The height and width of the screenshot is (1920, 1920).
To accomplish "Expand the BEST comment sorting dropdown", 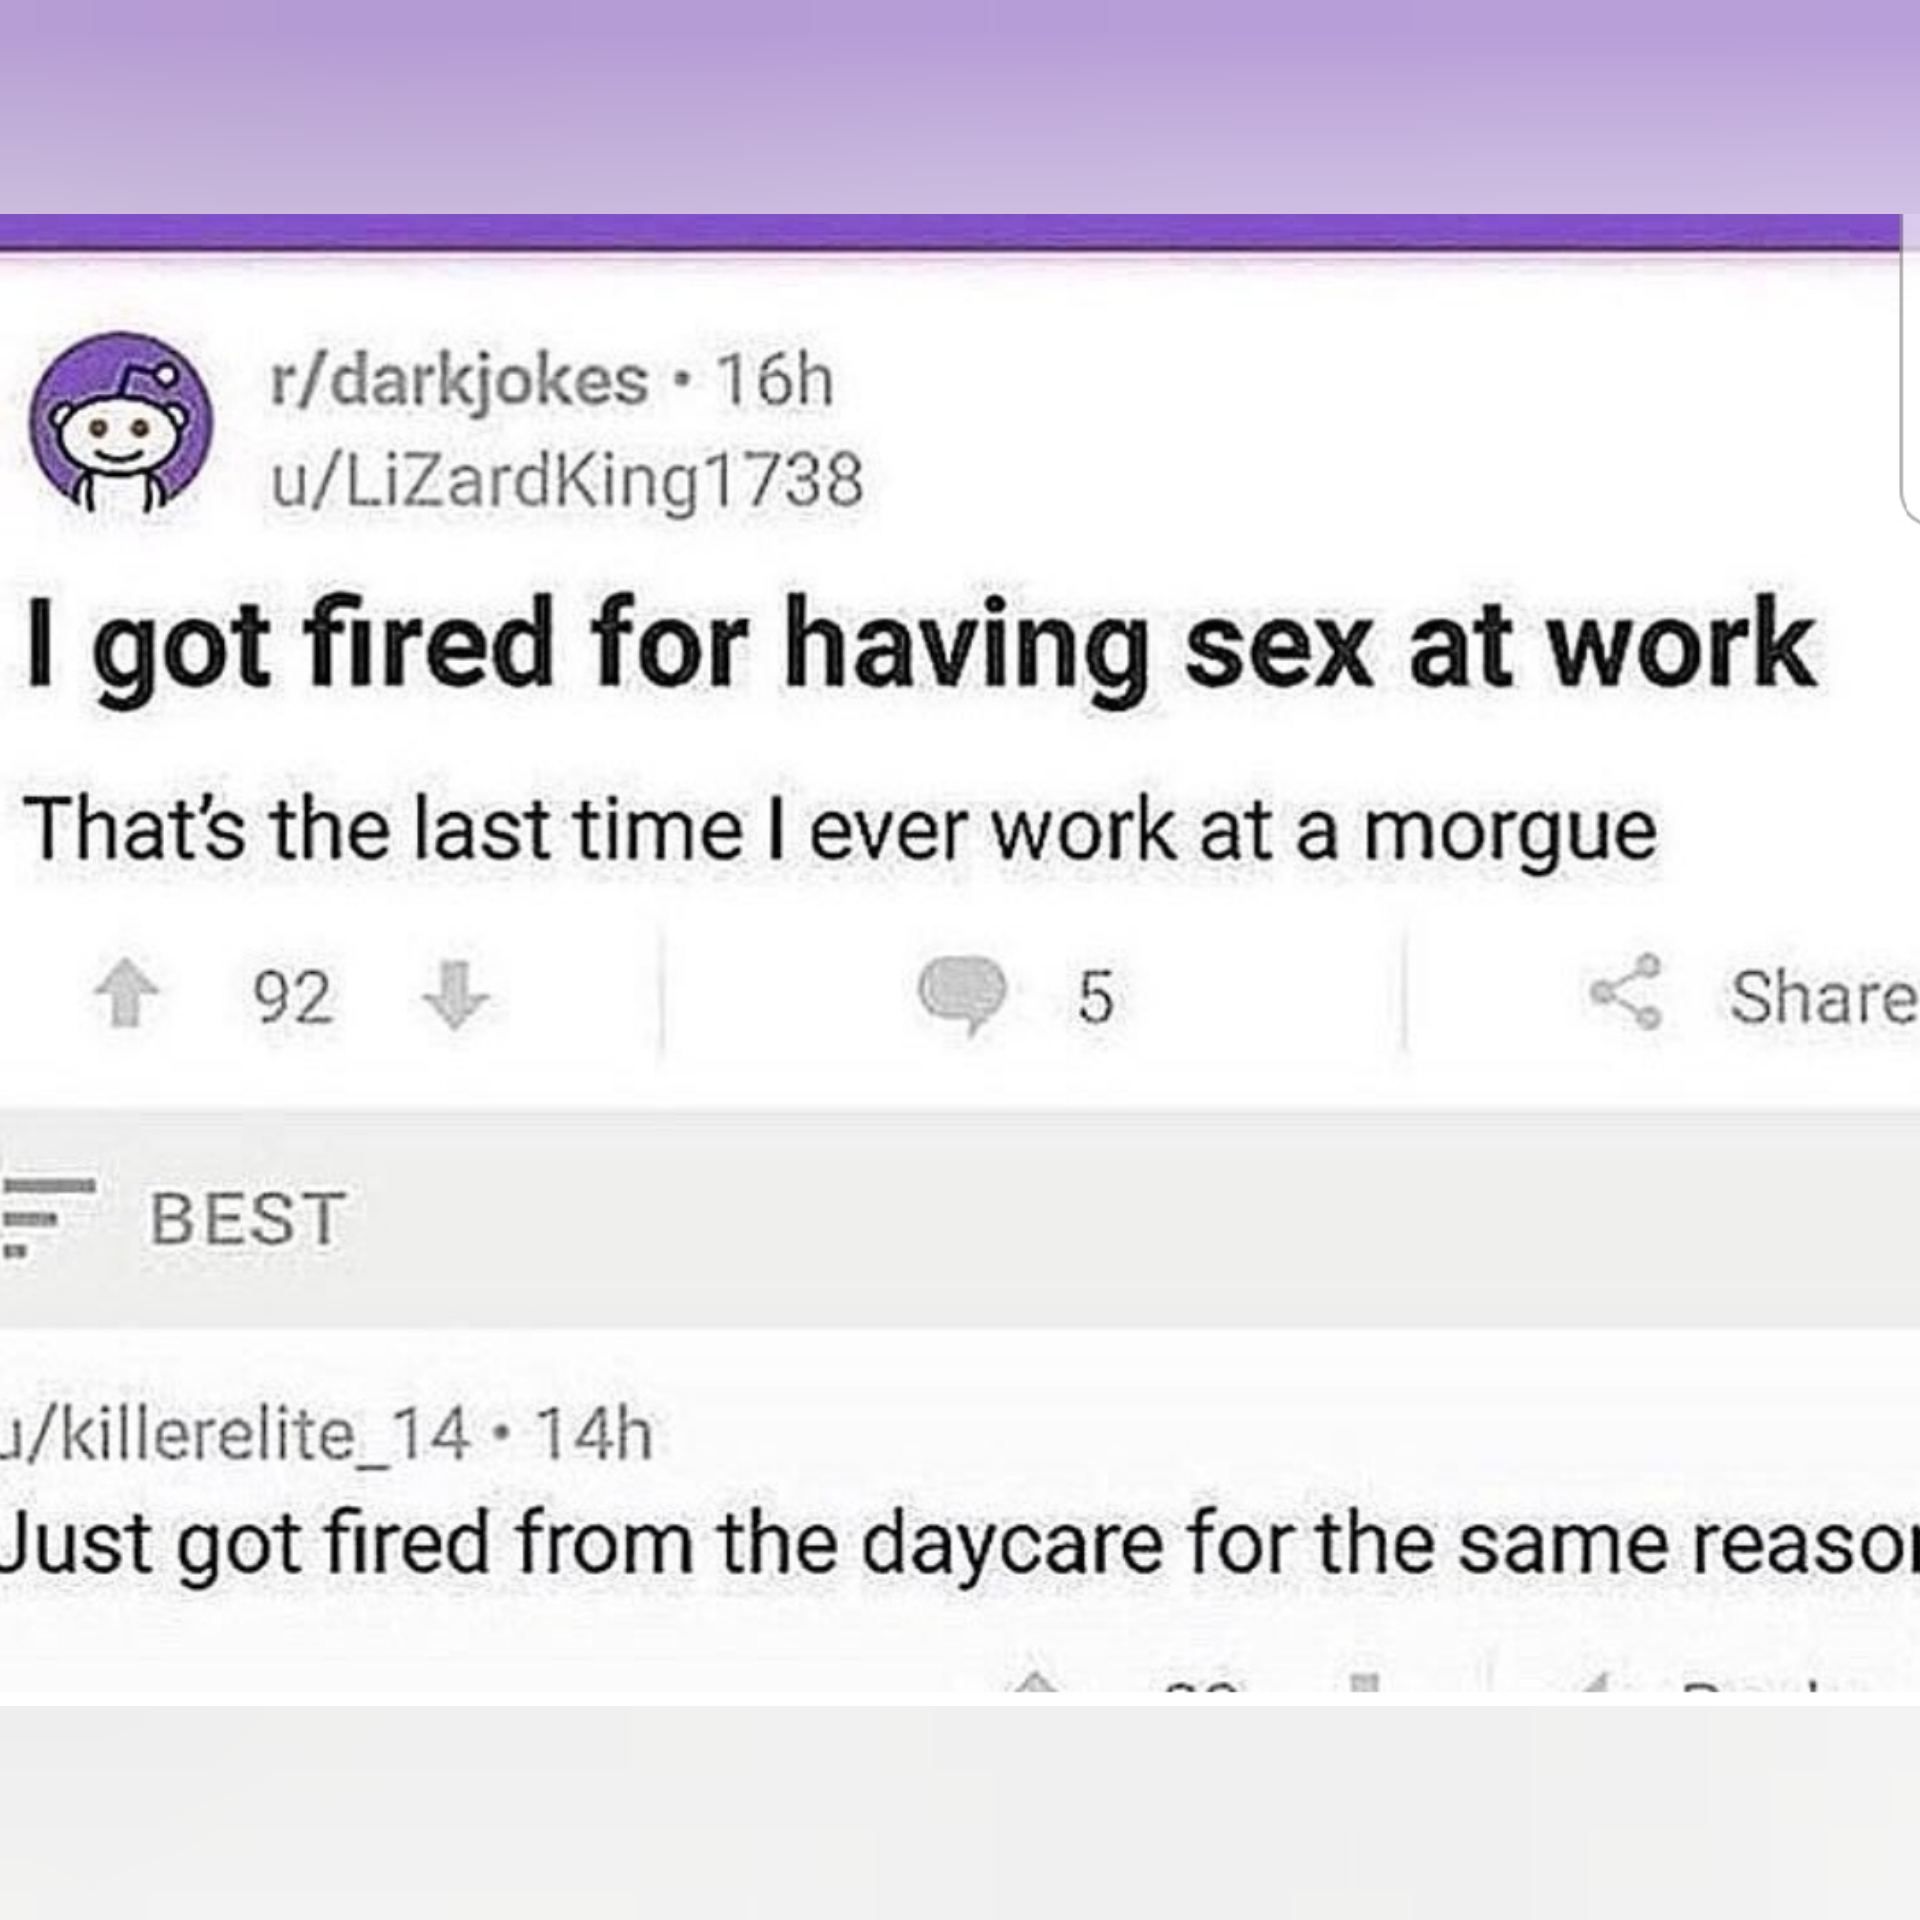I will [247, 1219].
